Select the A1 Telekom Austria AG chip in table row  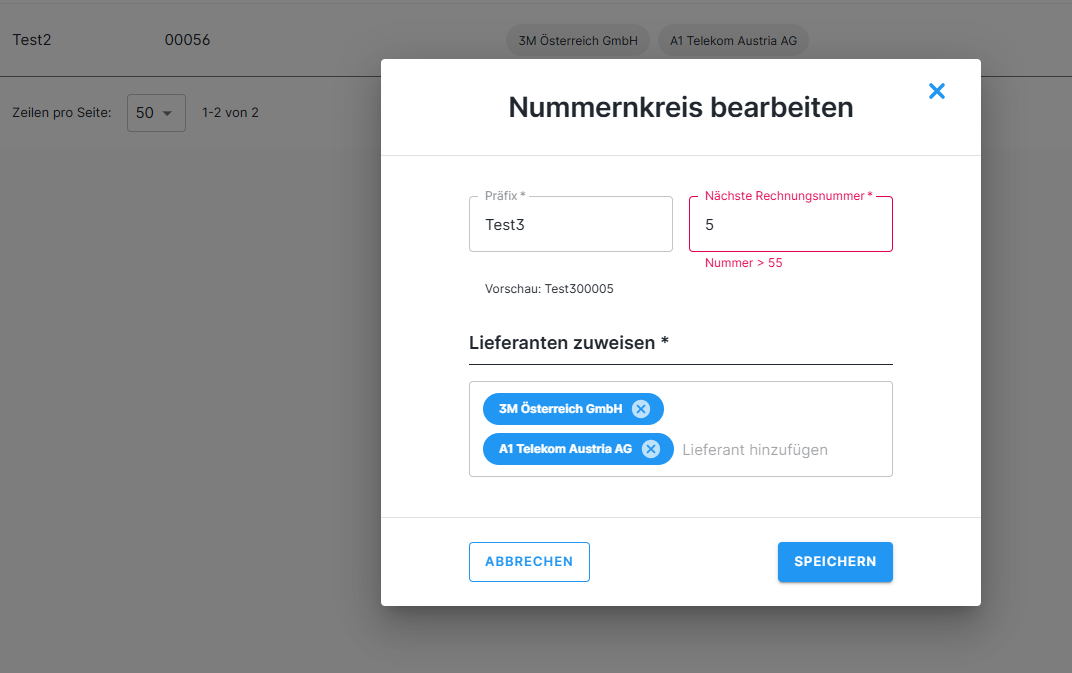pyautogui.click(x=733, y=41)
